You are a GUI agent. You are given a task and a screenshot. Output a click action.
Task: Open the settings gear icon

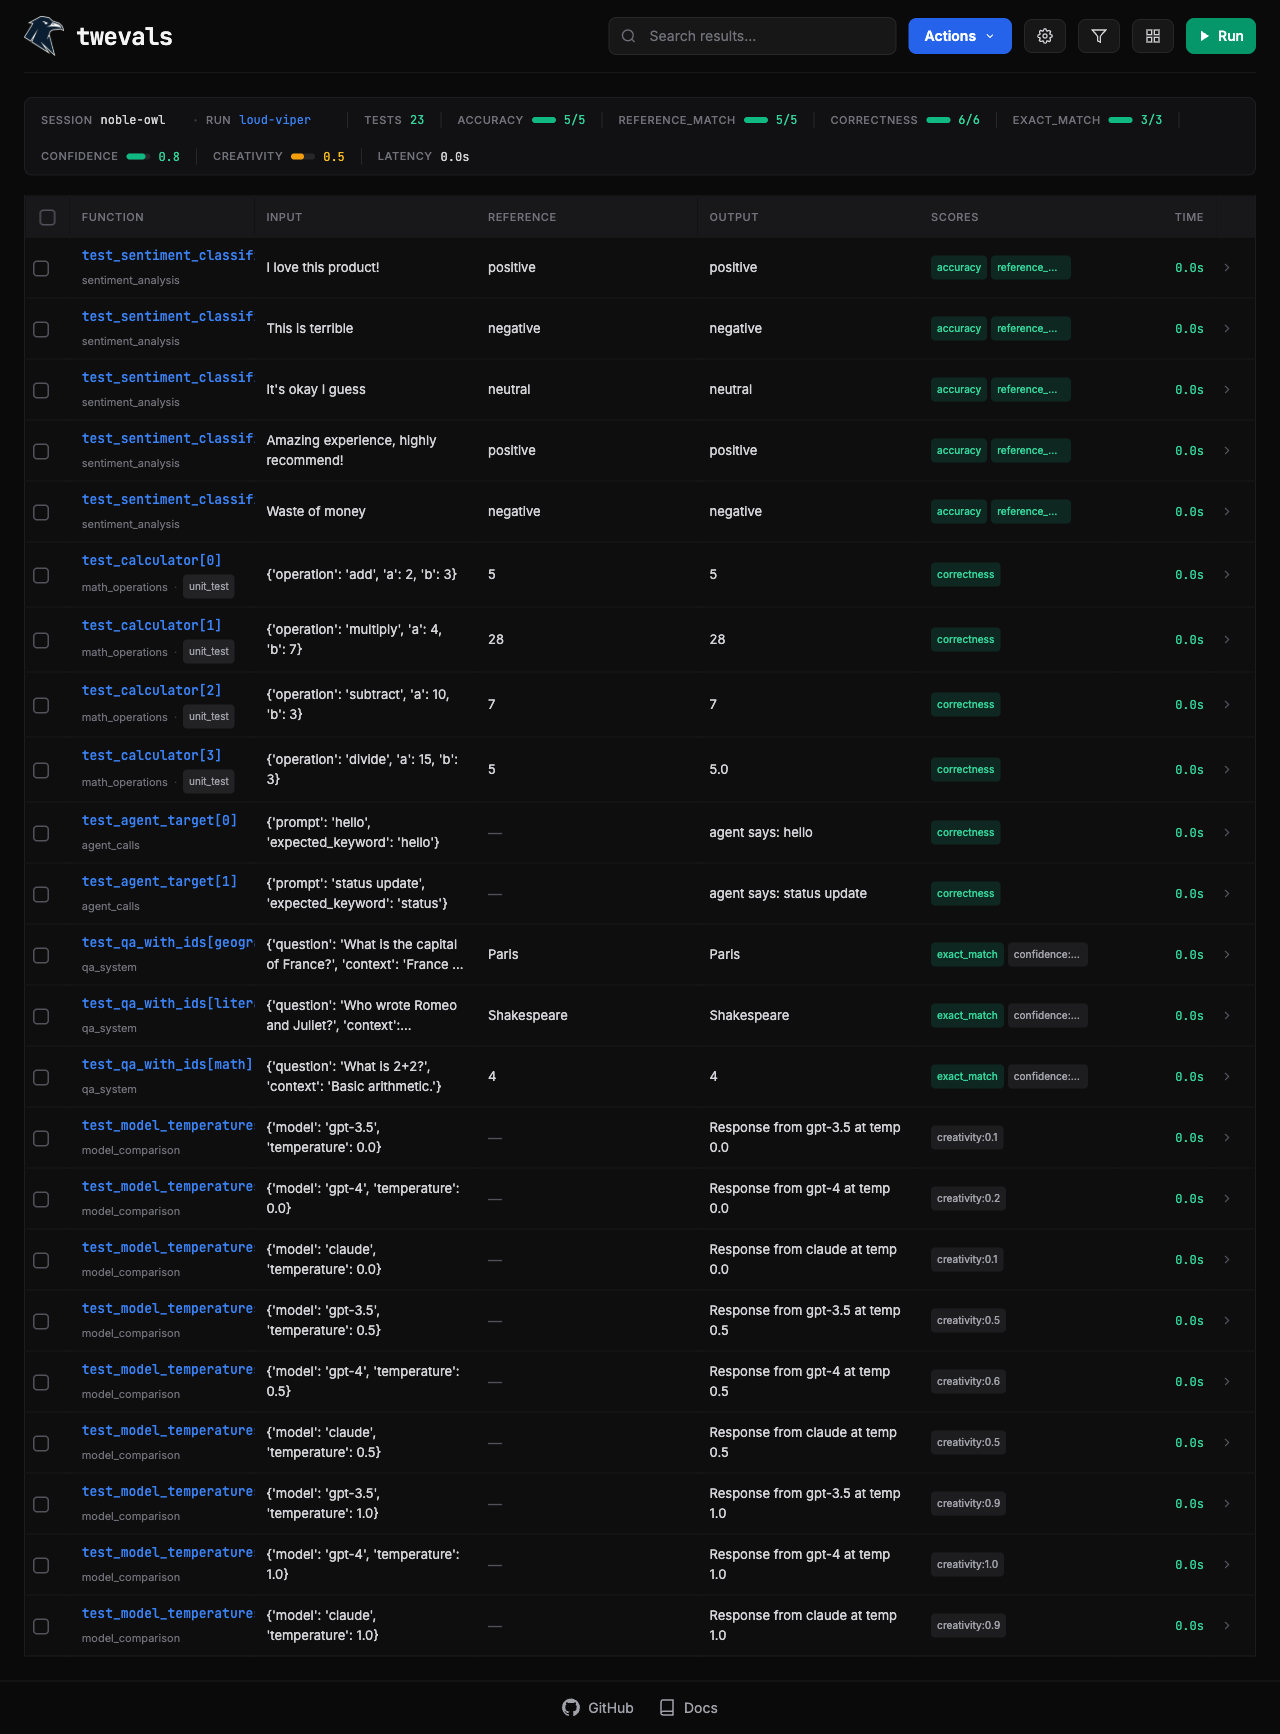click(1045, 36)
